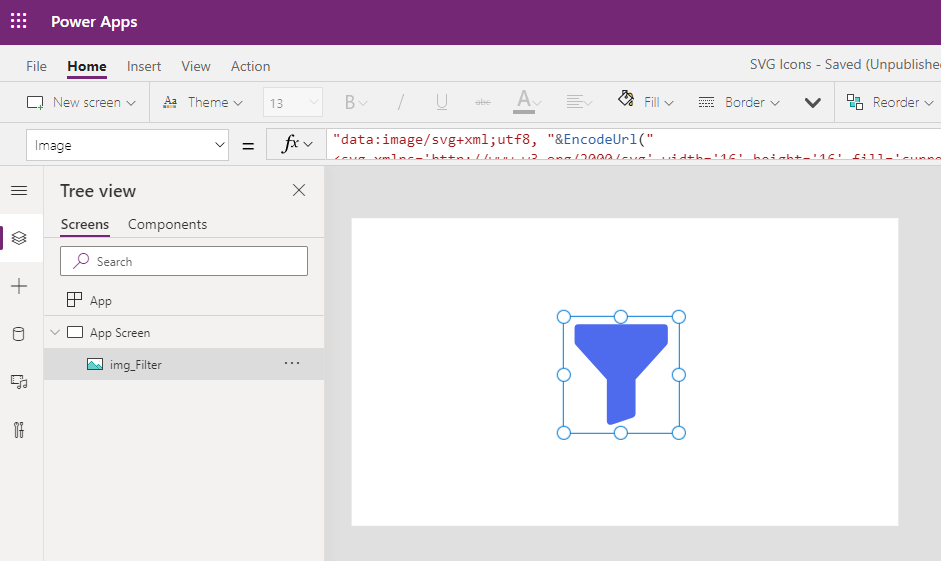Click the Insert plus sidebar icon
Viewport: 941px width, 561px height.
19,286
